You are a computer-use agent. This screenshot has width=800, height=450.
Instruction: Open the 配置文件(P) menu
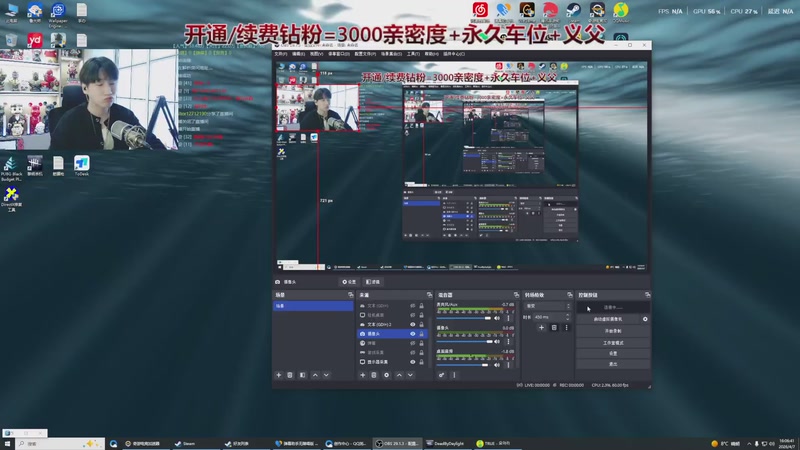coord(365,54)
